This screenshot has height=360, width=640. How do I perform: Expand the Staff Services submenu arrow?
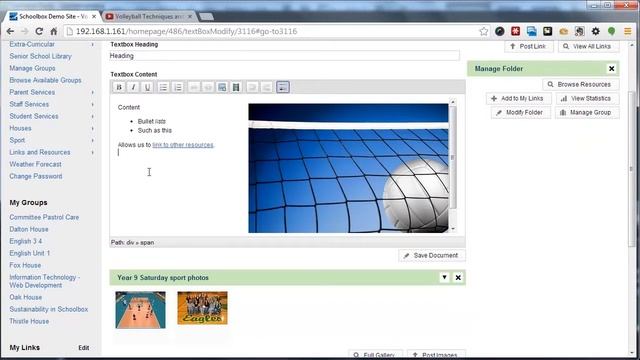pyautogui.click(x=93, y=104)
